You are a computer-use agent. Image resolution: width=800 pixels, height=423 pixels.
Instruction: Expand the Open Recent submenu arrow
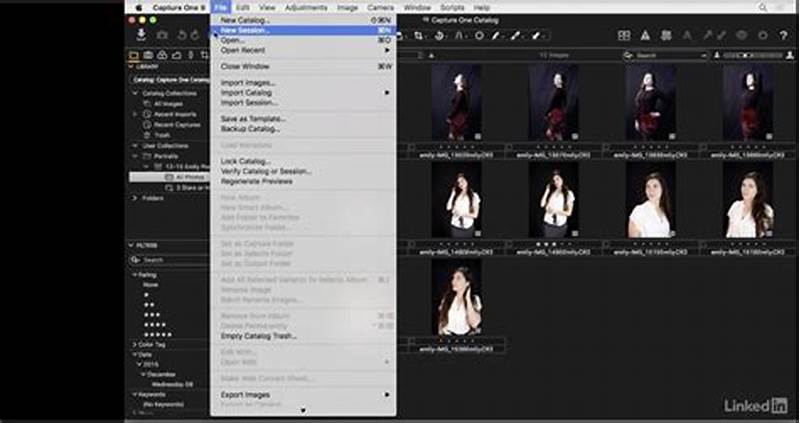click(x=387, y=50)
